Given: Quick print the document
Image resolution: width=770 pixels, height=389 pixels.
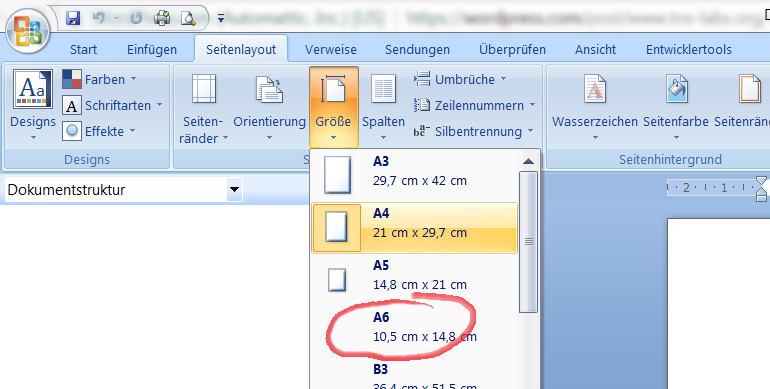Looking at the screenshot, I should 162,18.
